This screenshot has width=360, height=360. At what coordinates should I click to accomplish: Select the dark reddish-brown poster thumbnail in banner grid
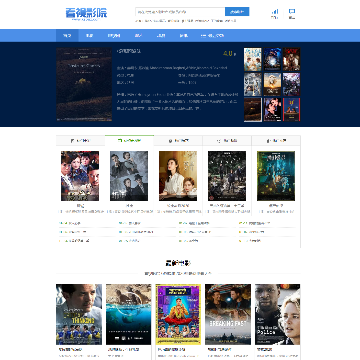292,59
